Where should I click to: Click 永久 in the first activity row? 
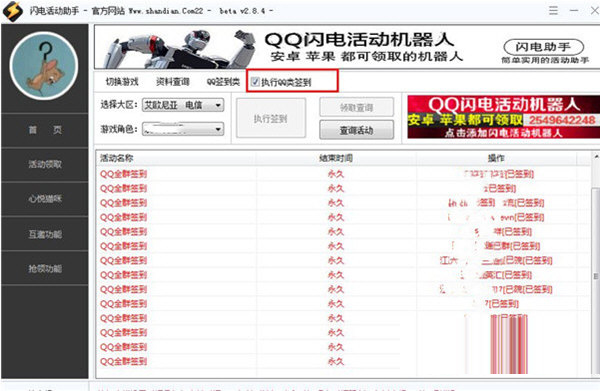[x=336, y=174]
